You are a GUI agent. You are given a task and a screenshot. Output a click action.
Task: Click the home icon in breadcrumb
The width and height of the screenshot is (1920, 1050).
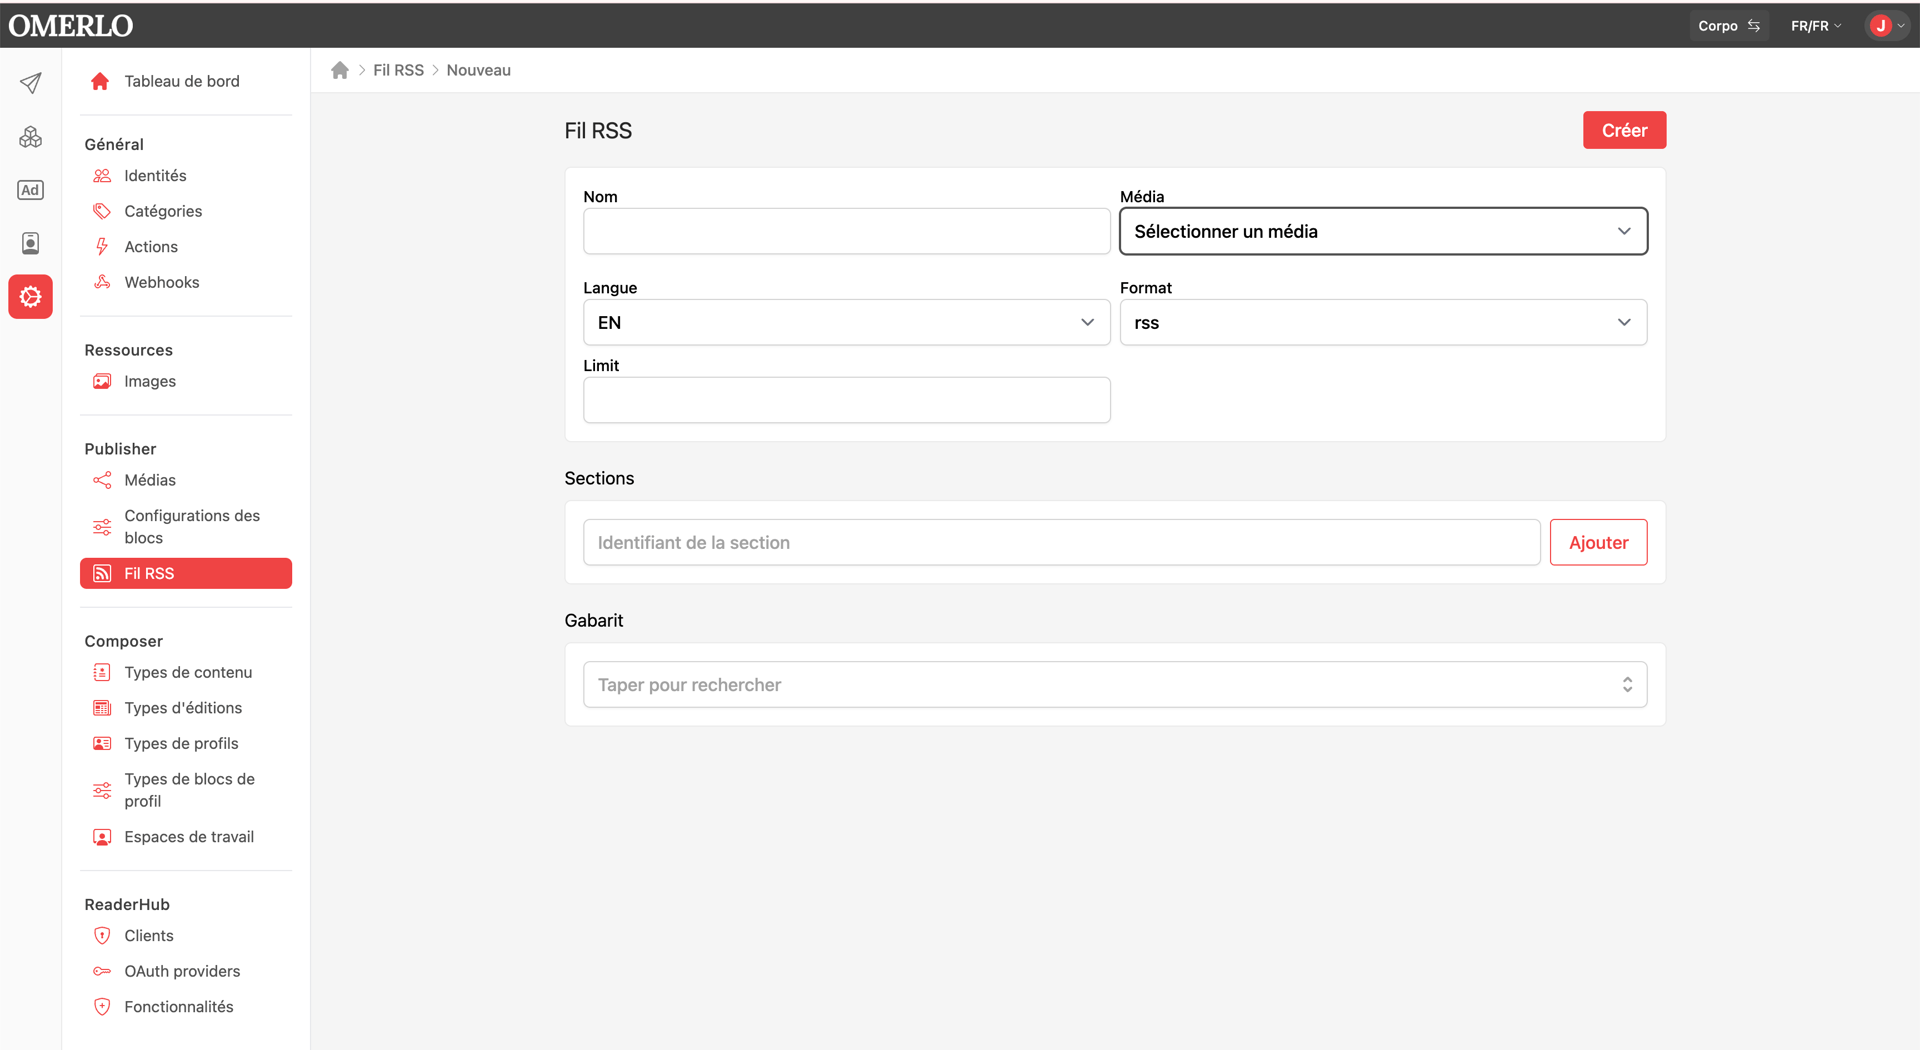click(340, 70)
